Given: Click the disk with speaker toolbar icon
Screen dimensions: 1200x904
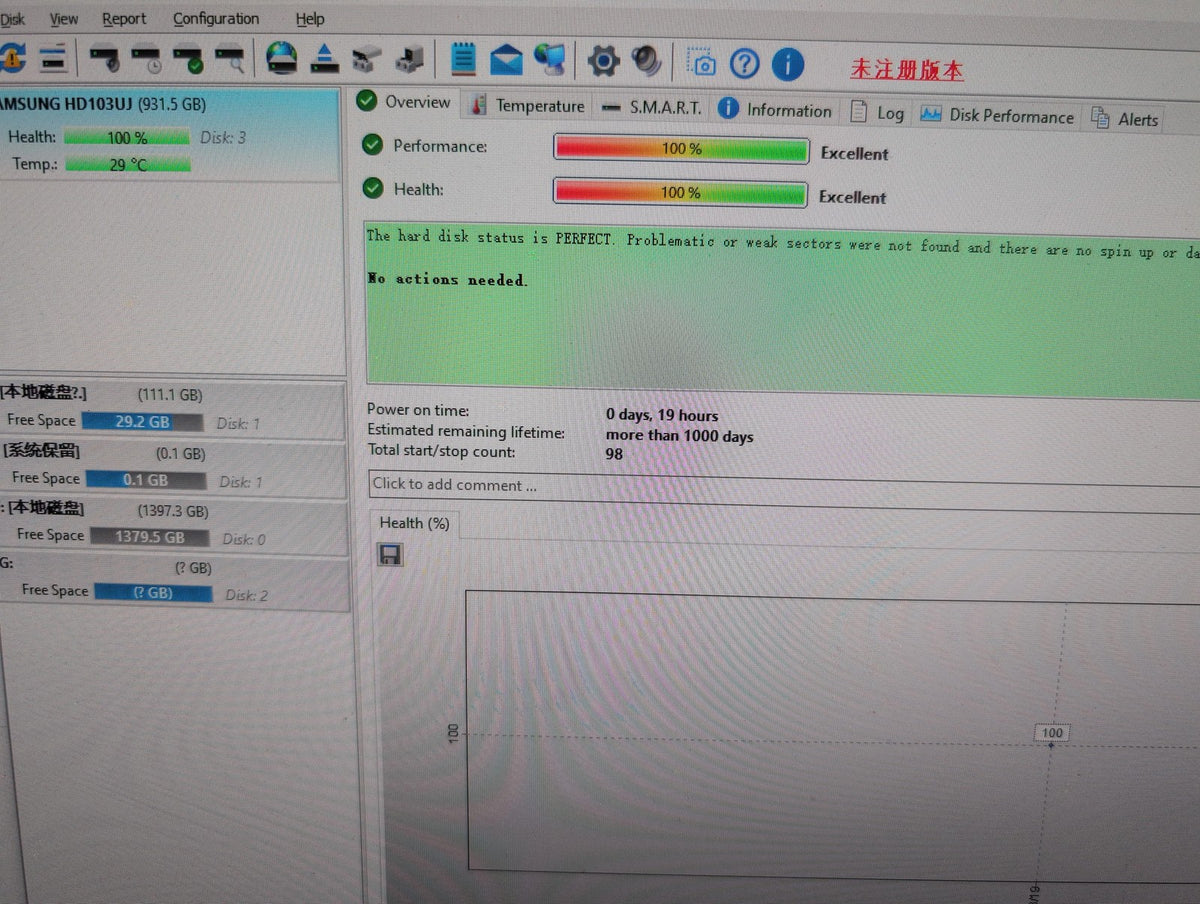Looking at the screenshot, I should tap(105, 59).
